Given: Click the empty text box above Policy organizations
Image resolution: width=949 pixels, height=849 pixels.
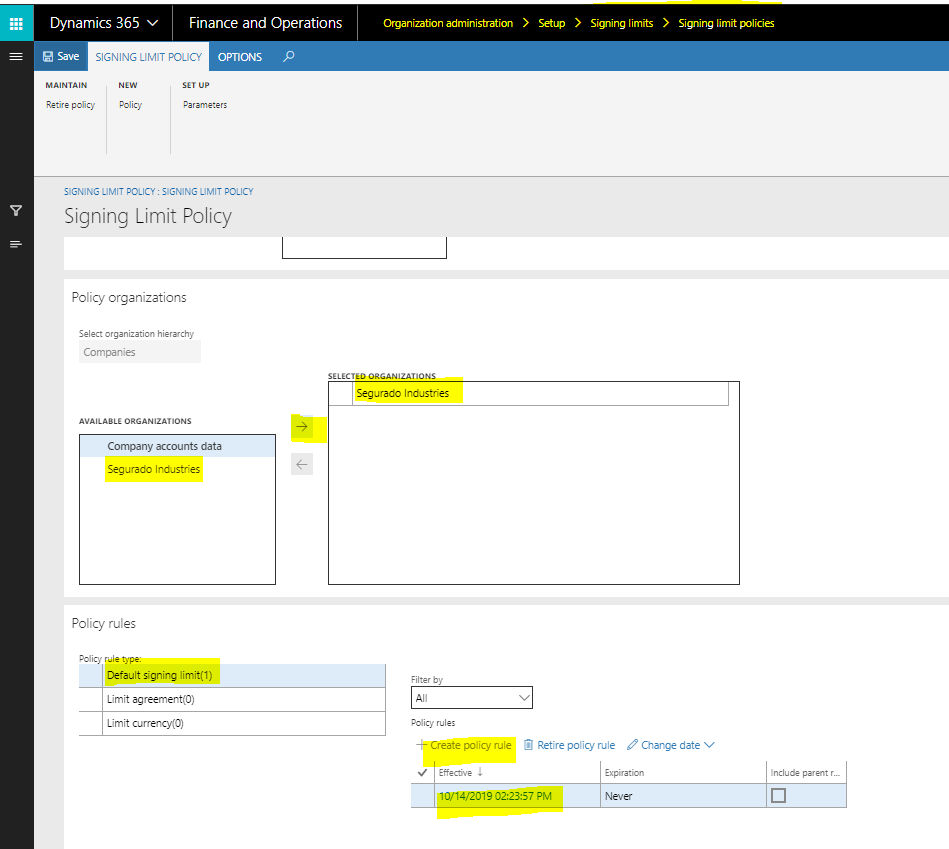Looking at the screenshot, I should coord(364,247).
